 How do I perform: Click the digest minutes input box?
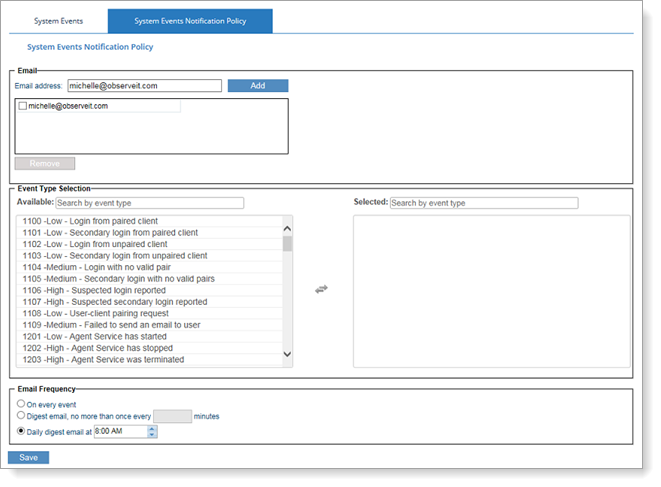(172, 416)
